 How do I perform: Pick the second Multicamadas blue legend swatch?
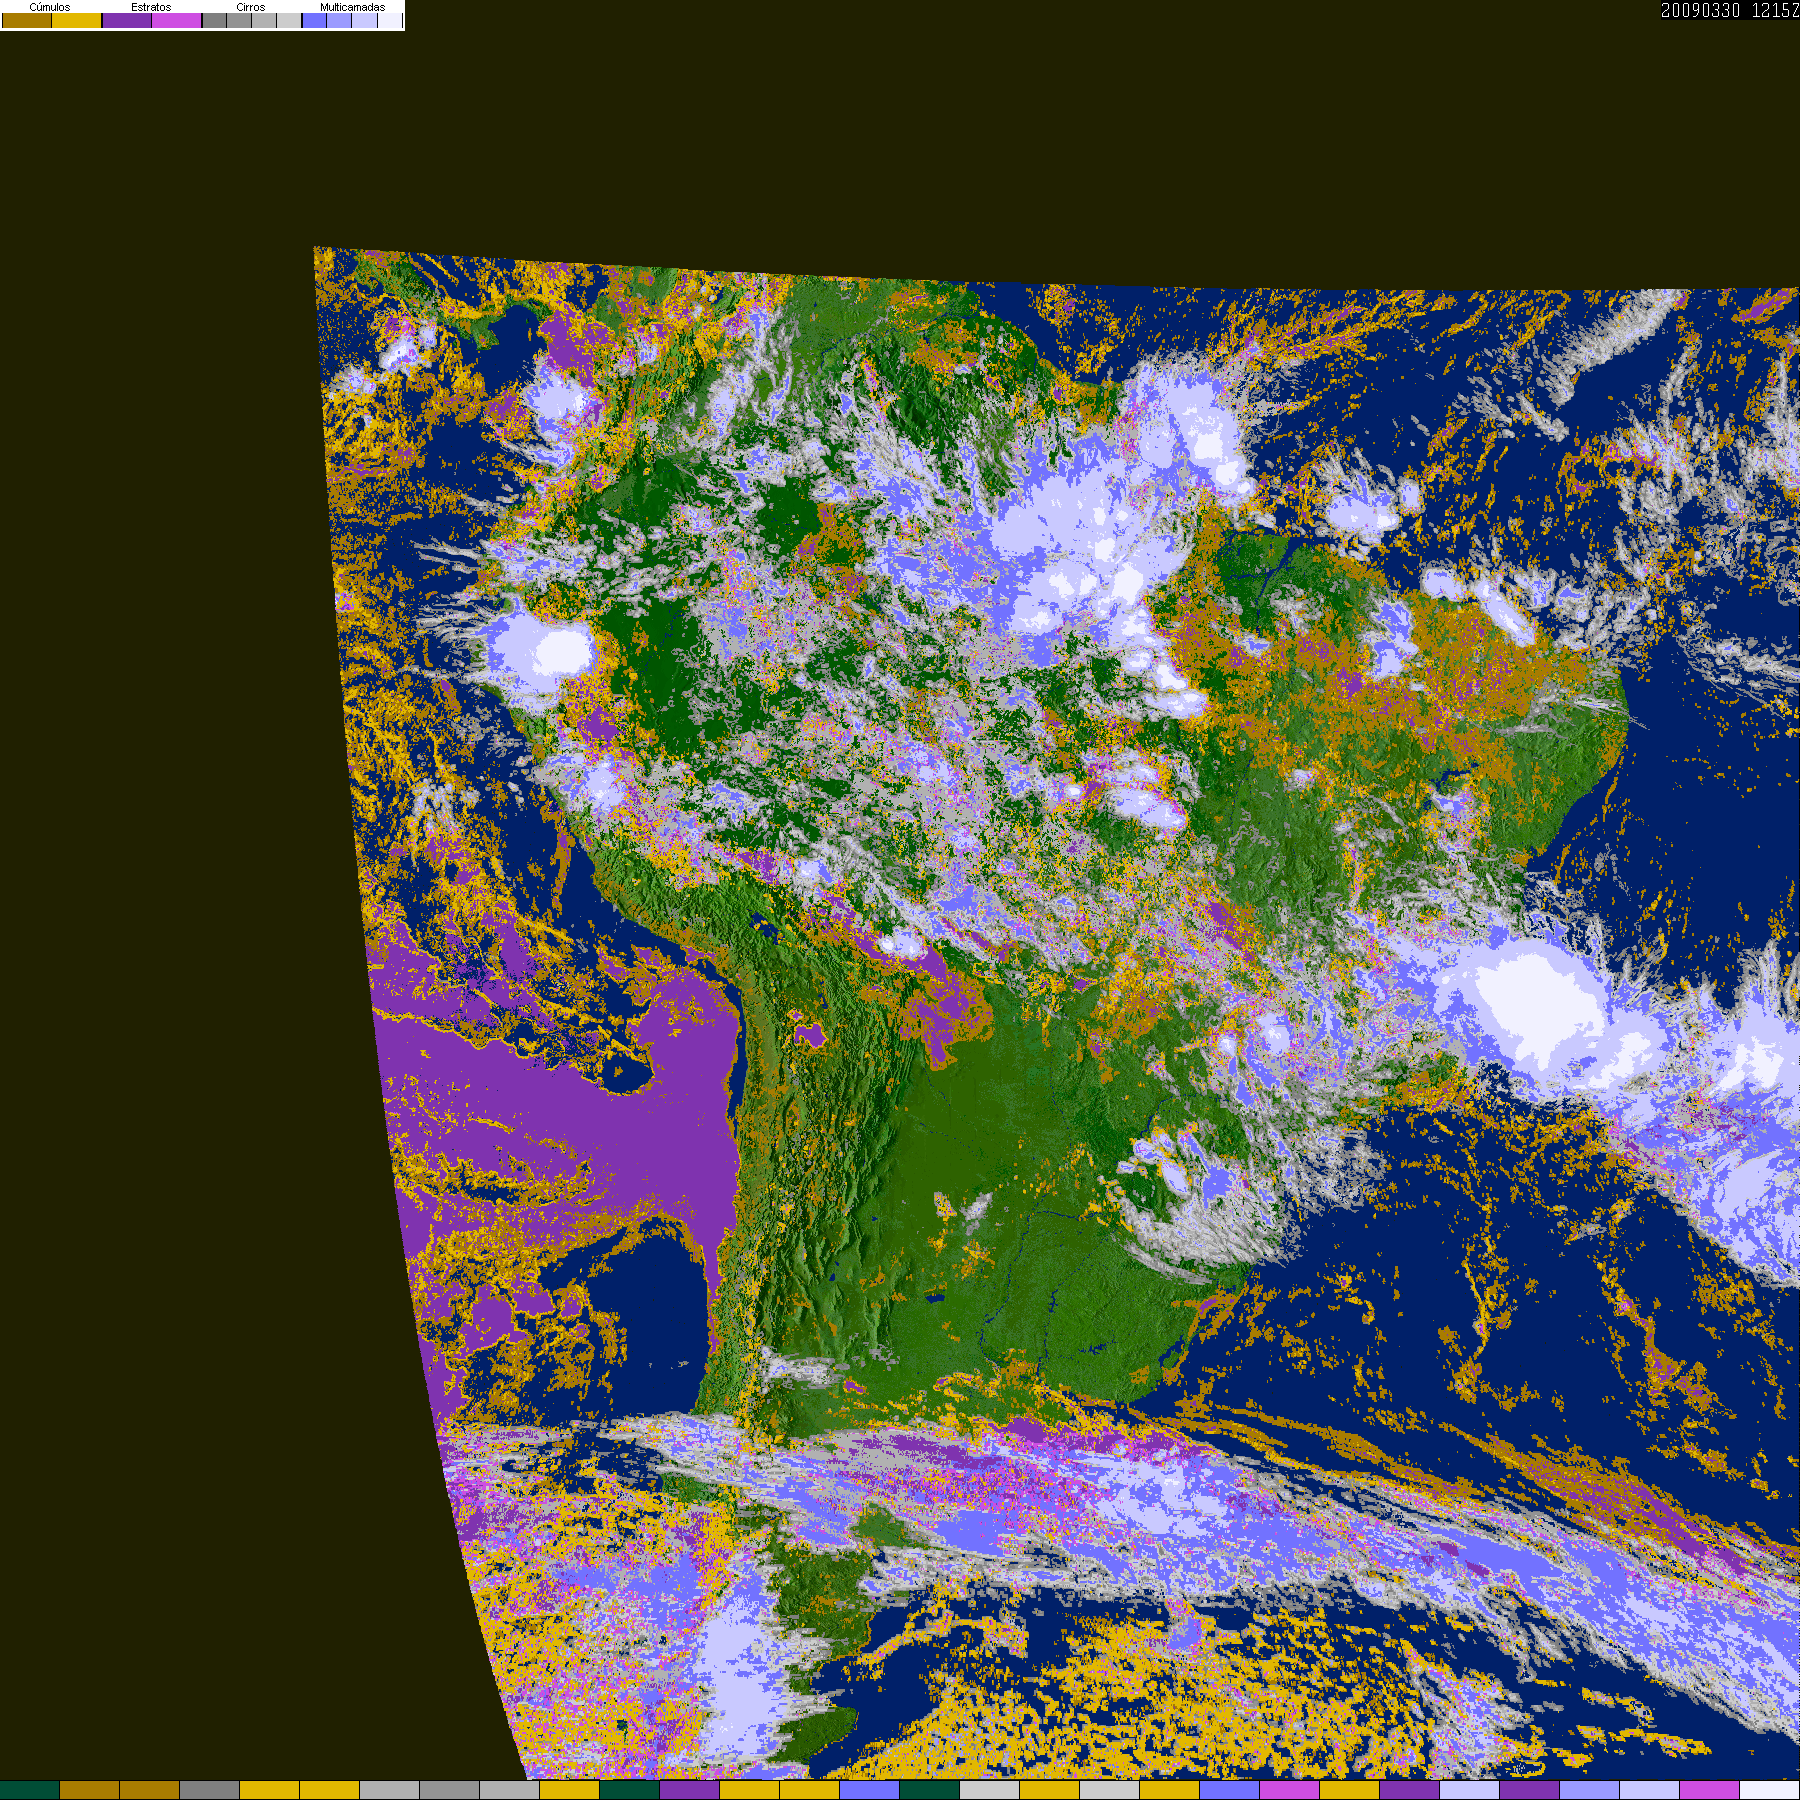339,20
